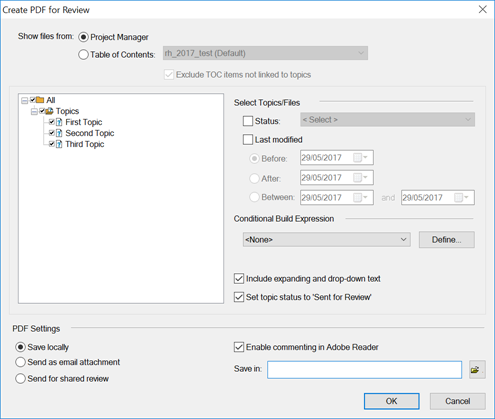Viewport: 495px width, 419px height.
Task: Click the First Topic file icon
Action: 59,122
